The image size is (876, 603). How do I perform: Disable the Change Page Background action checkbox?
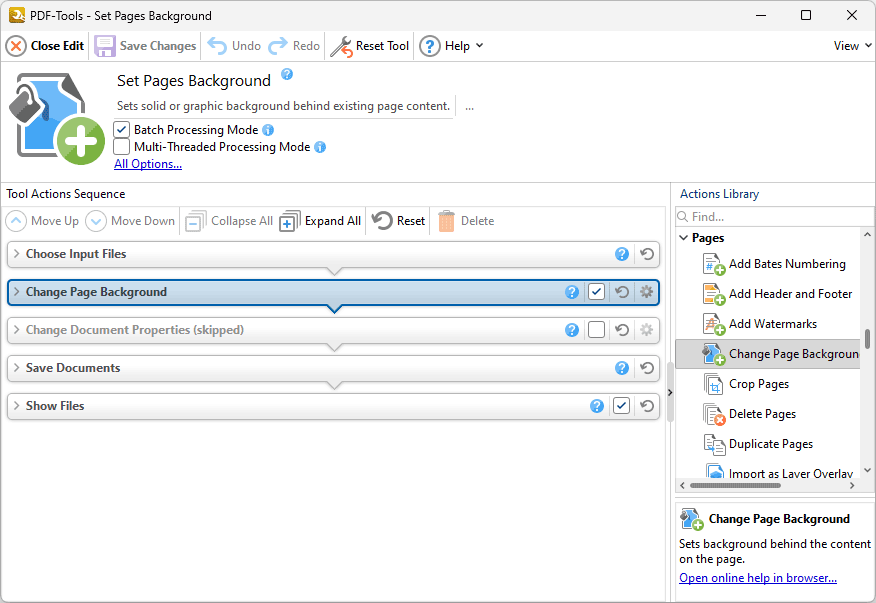pyautogui.click(x=597, y=292)
